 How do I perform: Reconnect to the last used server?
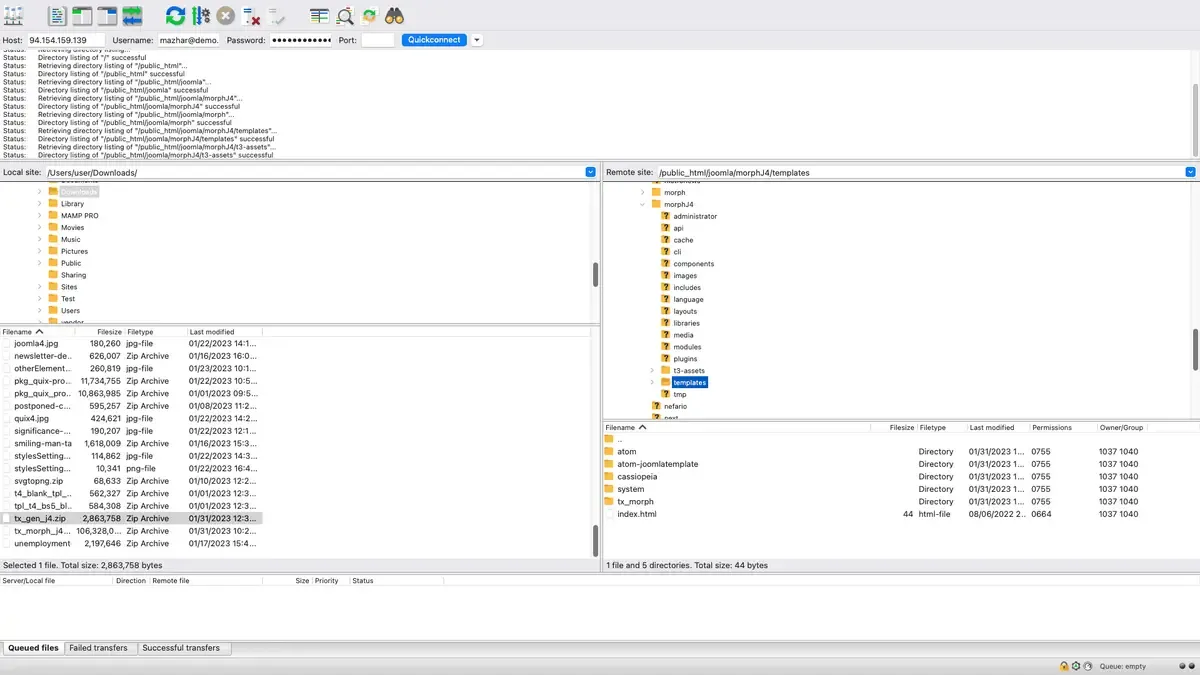(x=277, y=16)
